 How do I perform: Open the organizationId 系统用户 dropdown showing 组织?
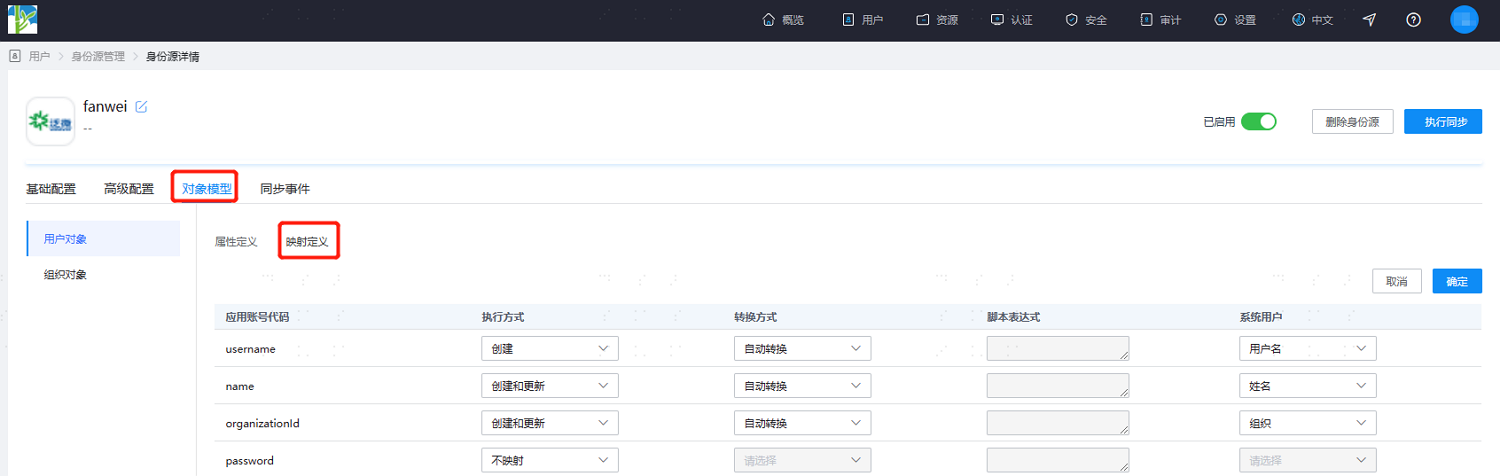[1307, 423]
